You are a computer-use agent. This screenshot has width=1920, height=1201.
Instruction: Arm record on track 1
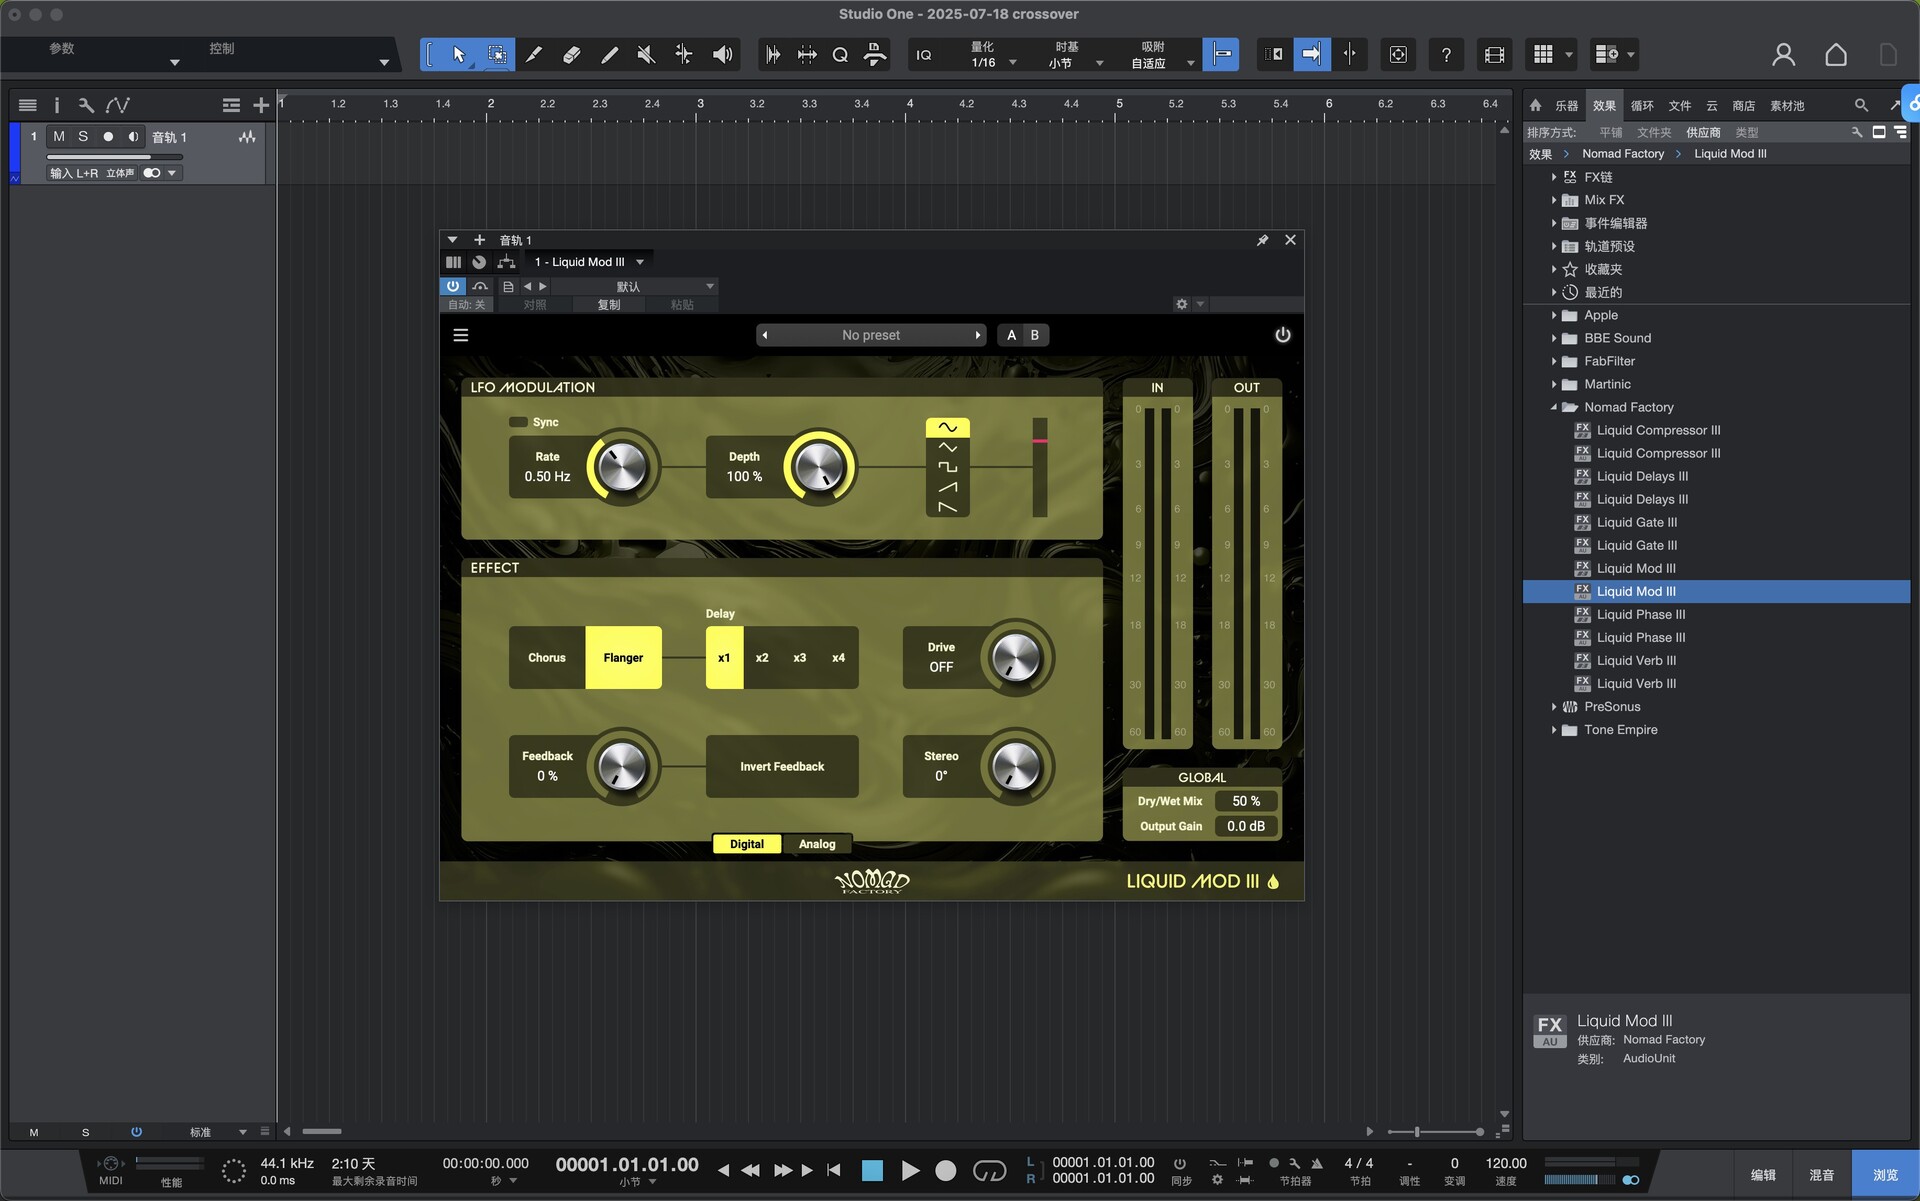coord(108,137)
